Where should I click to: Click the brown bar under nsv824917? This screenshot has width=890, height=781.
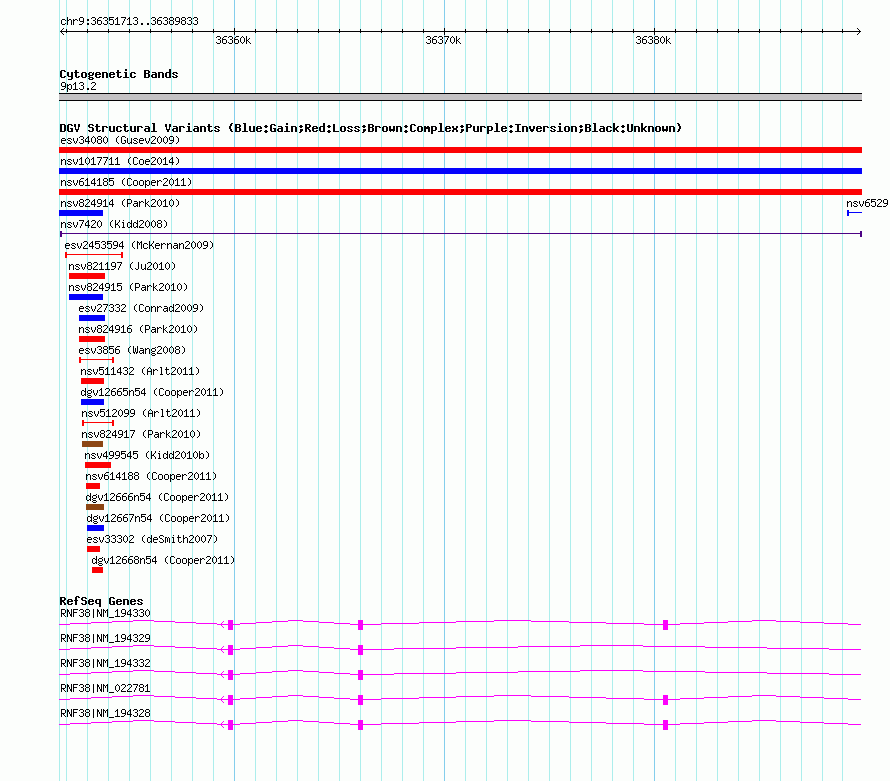tap(93, 444)
